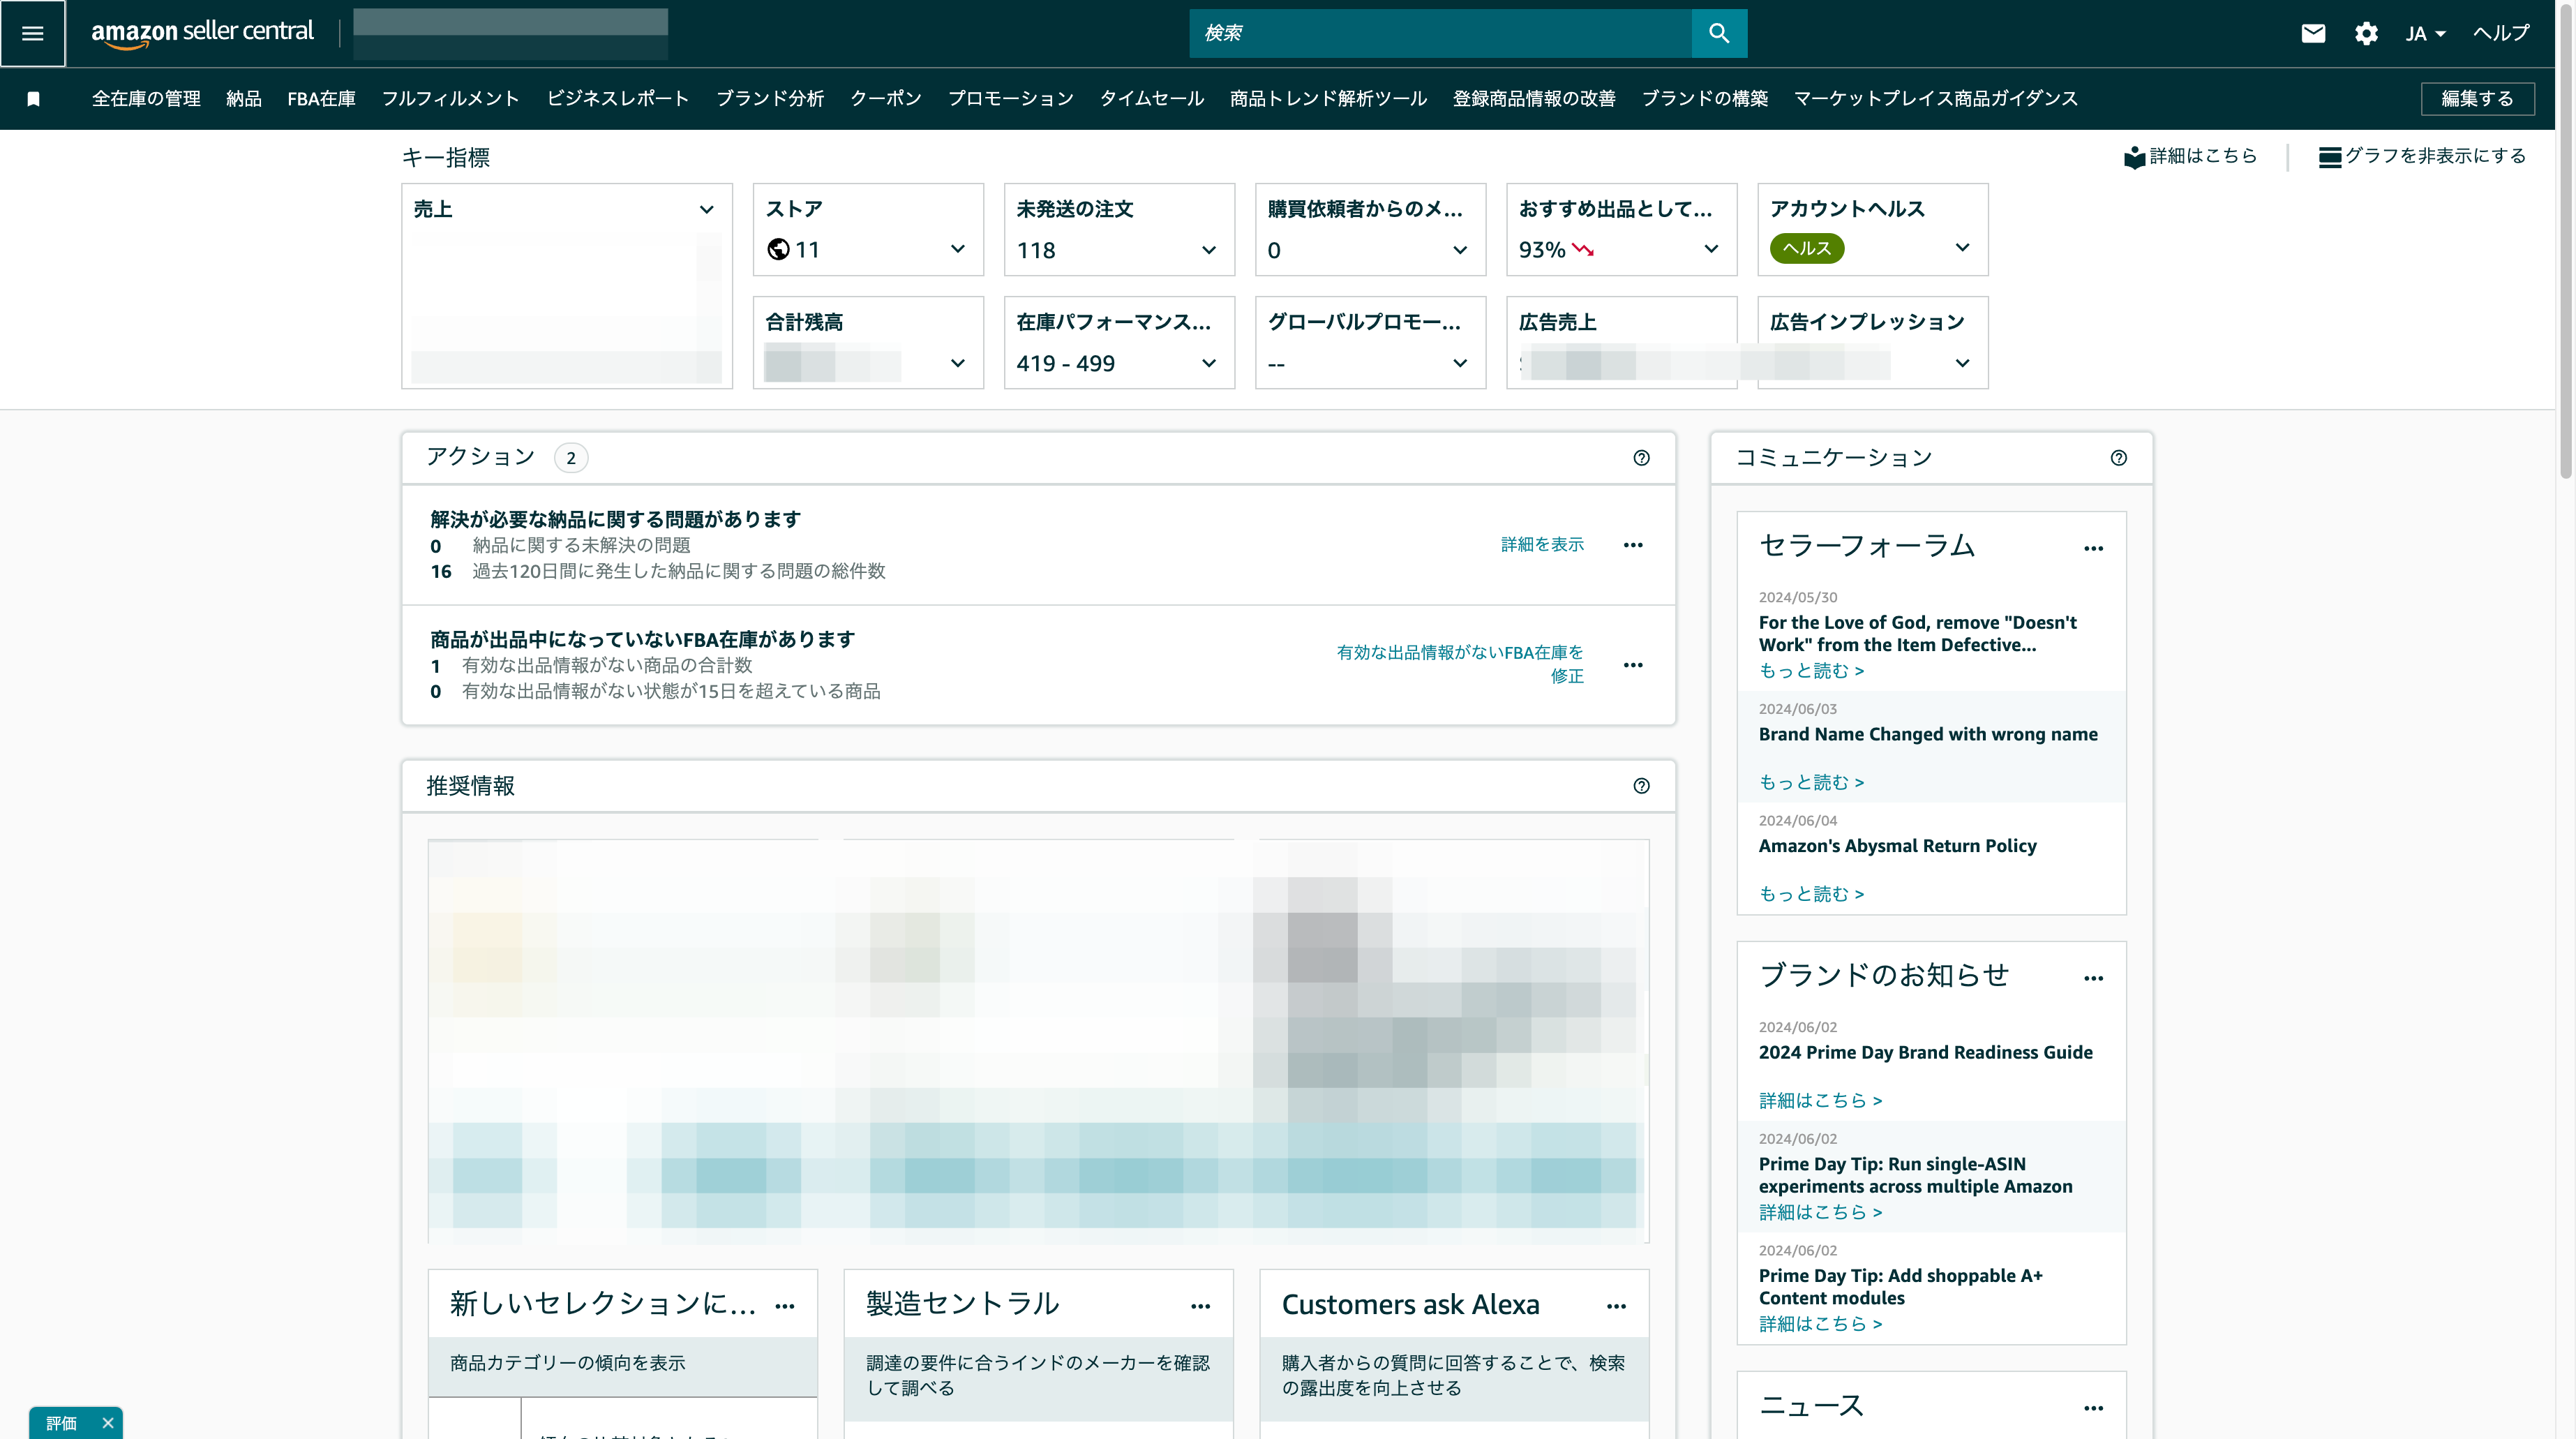Click the bookmark icon in navigation bar
Viewport: 2576px width, 1439px height.
pyautogui.click(x=34, y=99)
